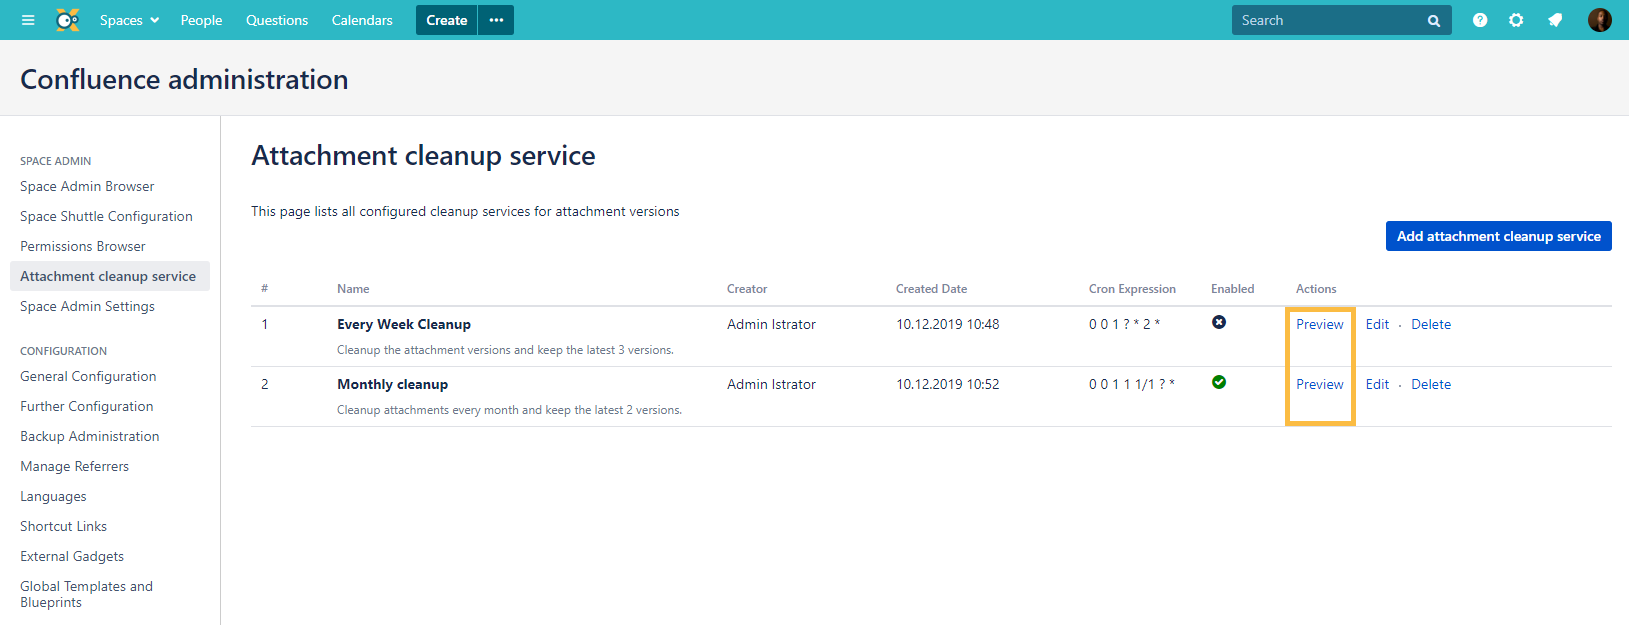Open Backup Administration in the sidebar
The image size is (1629, 625).
pyautogui.click(x=90, y=436)
